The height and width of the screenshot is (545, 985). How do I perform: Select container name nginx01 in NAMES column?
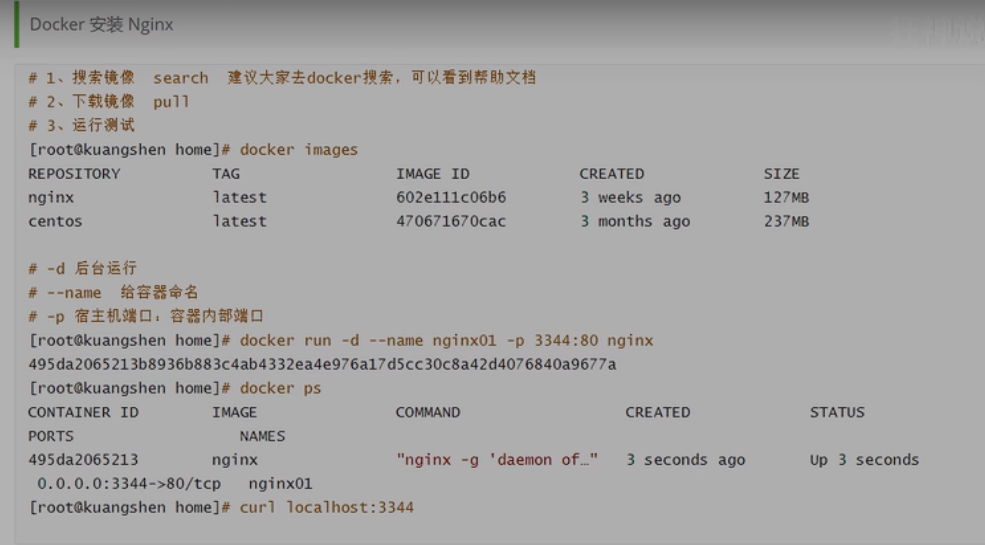[x=280, y=483]
